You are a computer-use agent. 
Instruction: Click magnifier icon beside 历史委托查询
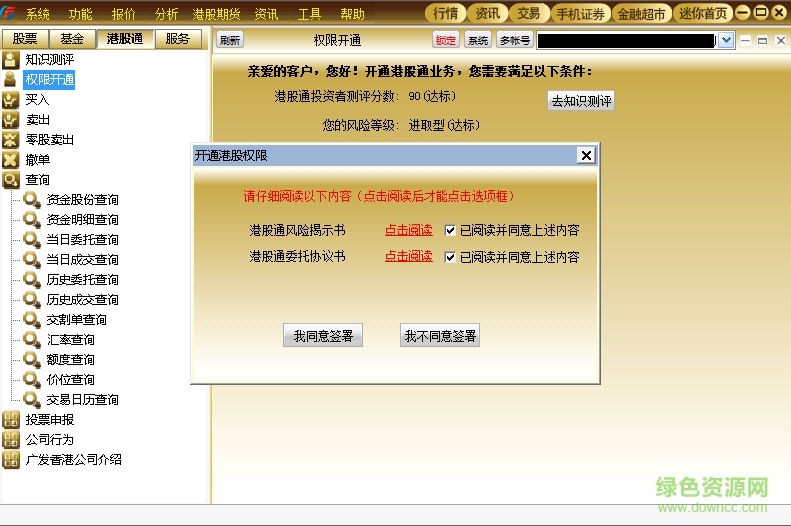coord(32,280)
